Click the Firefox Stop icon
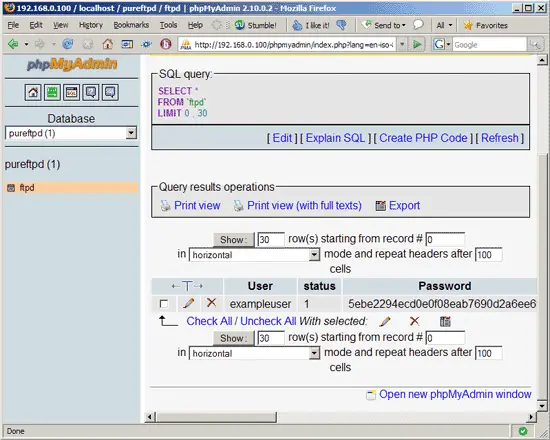The image size is (550, 440). (x=88, y=44)
